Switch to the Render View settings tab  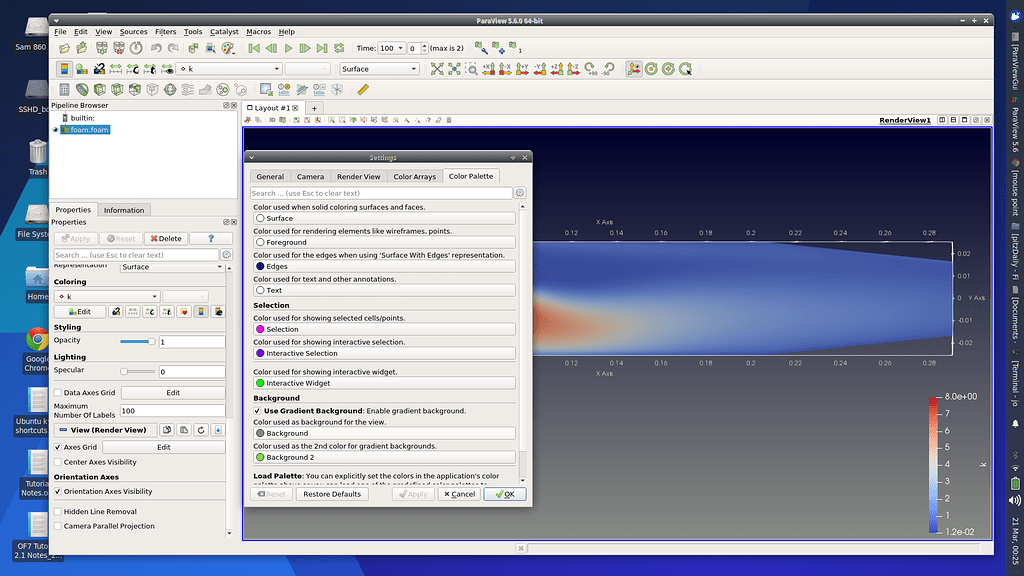click(x=359, y=176)
